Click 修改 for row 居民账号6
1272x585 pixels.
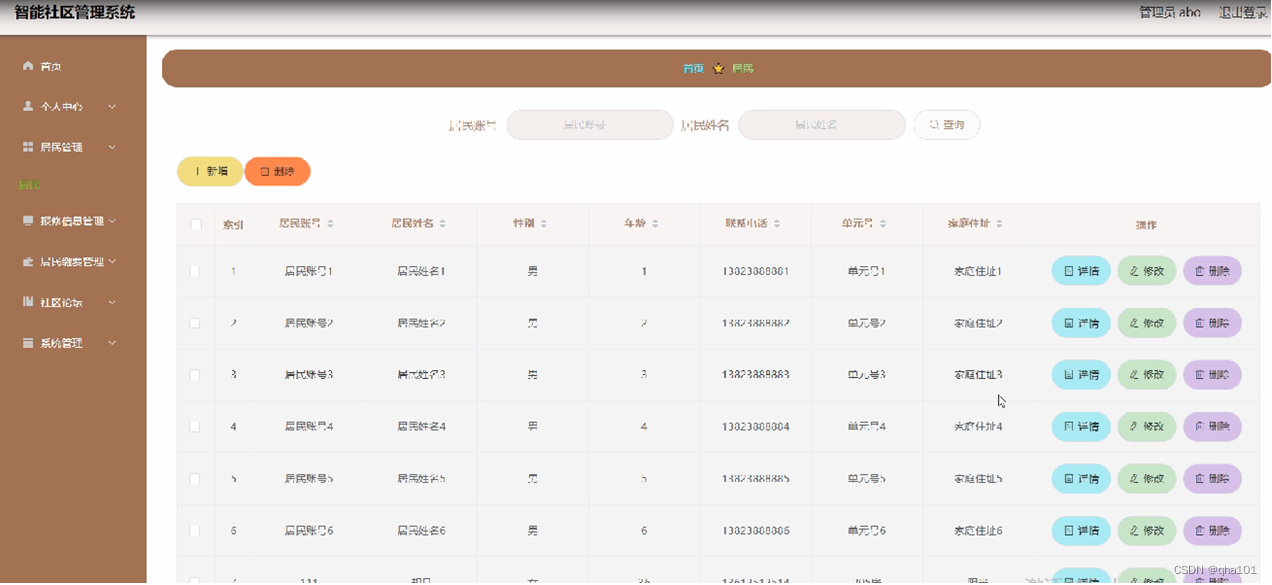coord(1147,531)
